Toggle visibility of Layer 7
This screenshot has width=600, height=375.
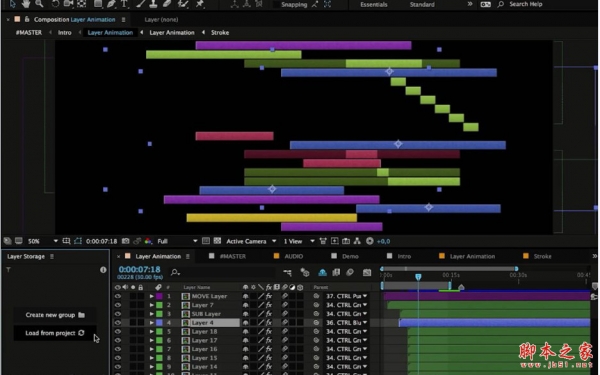click(x=117, y=305)
